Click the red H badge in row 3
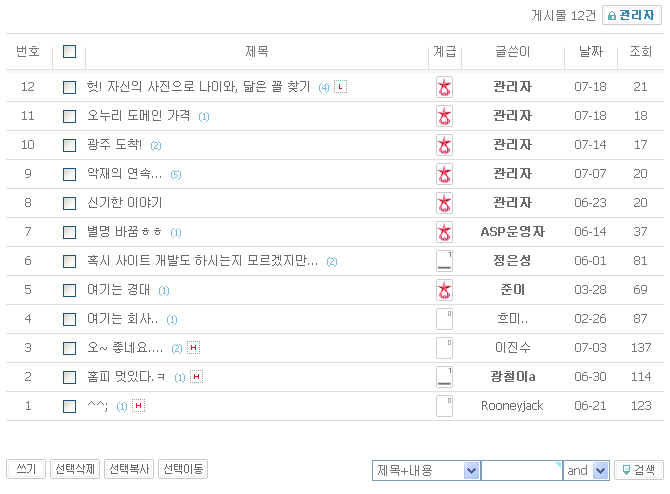The height and width of the screenshot is (494, 670). [x=194, y=347]
